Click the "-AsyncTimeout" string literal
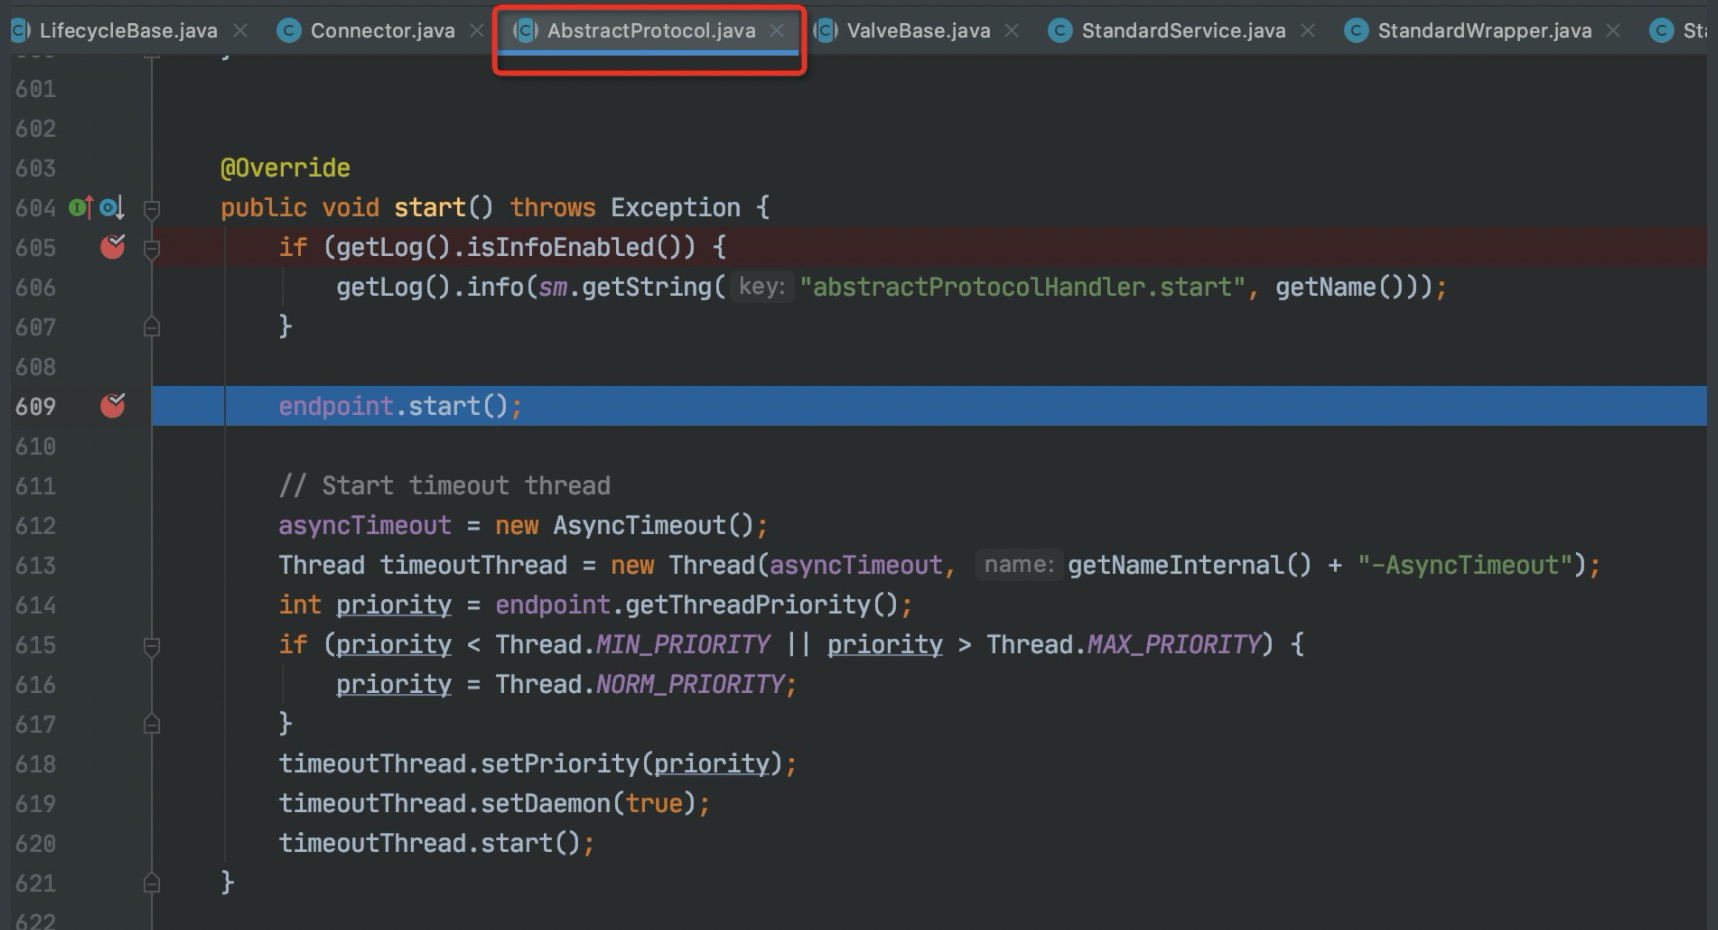Image resolution: width=1718 pixels, height=930 pixels. point(1465,565)
